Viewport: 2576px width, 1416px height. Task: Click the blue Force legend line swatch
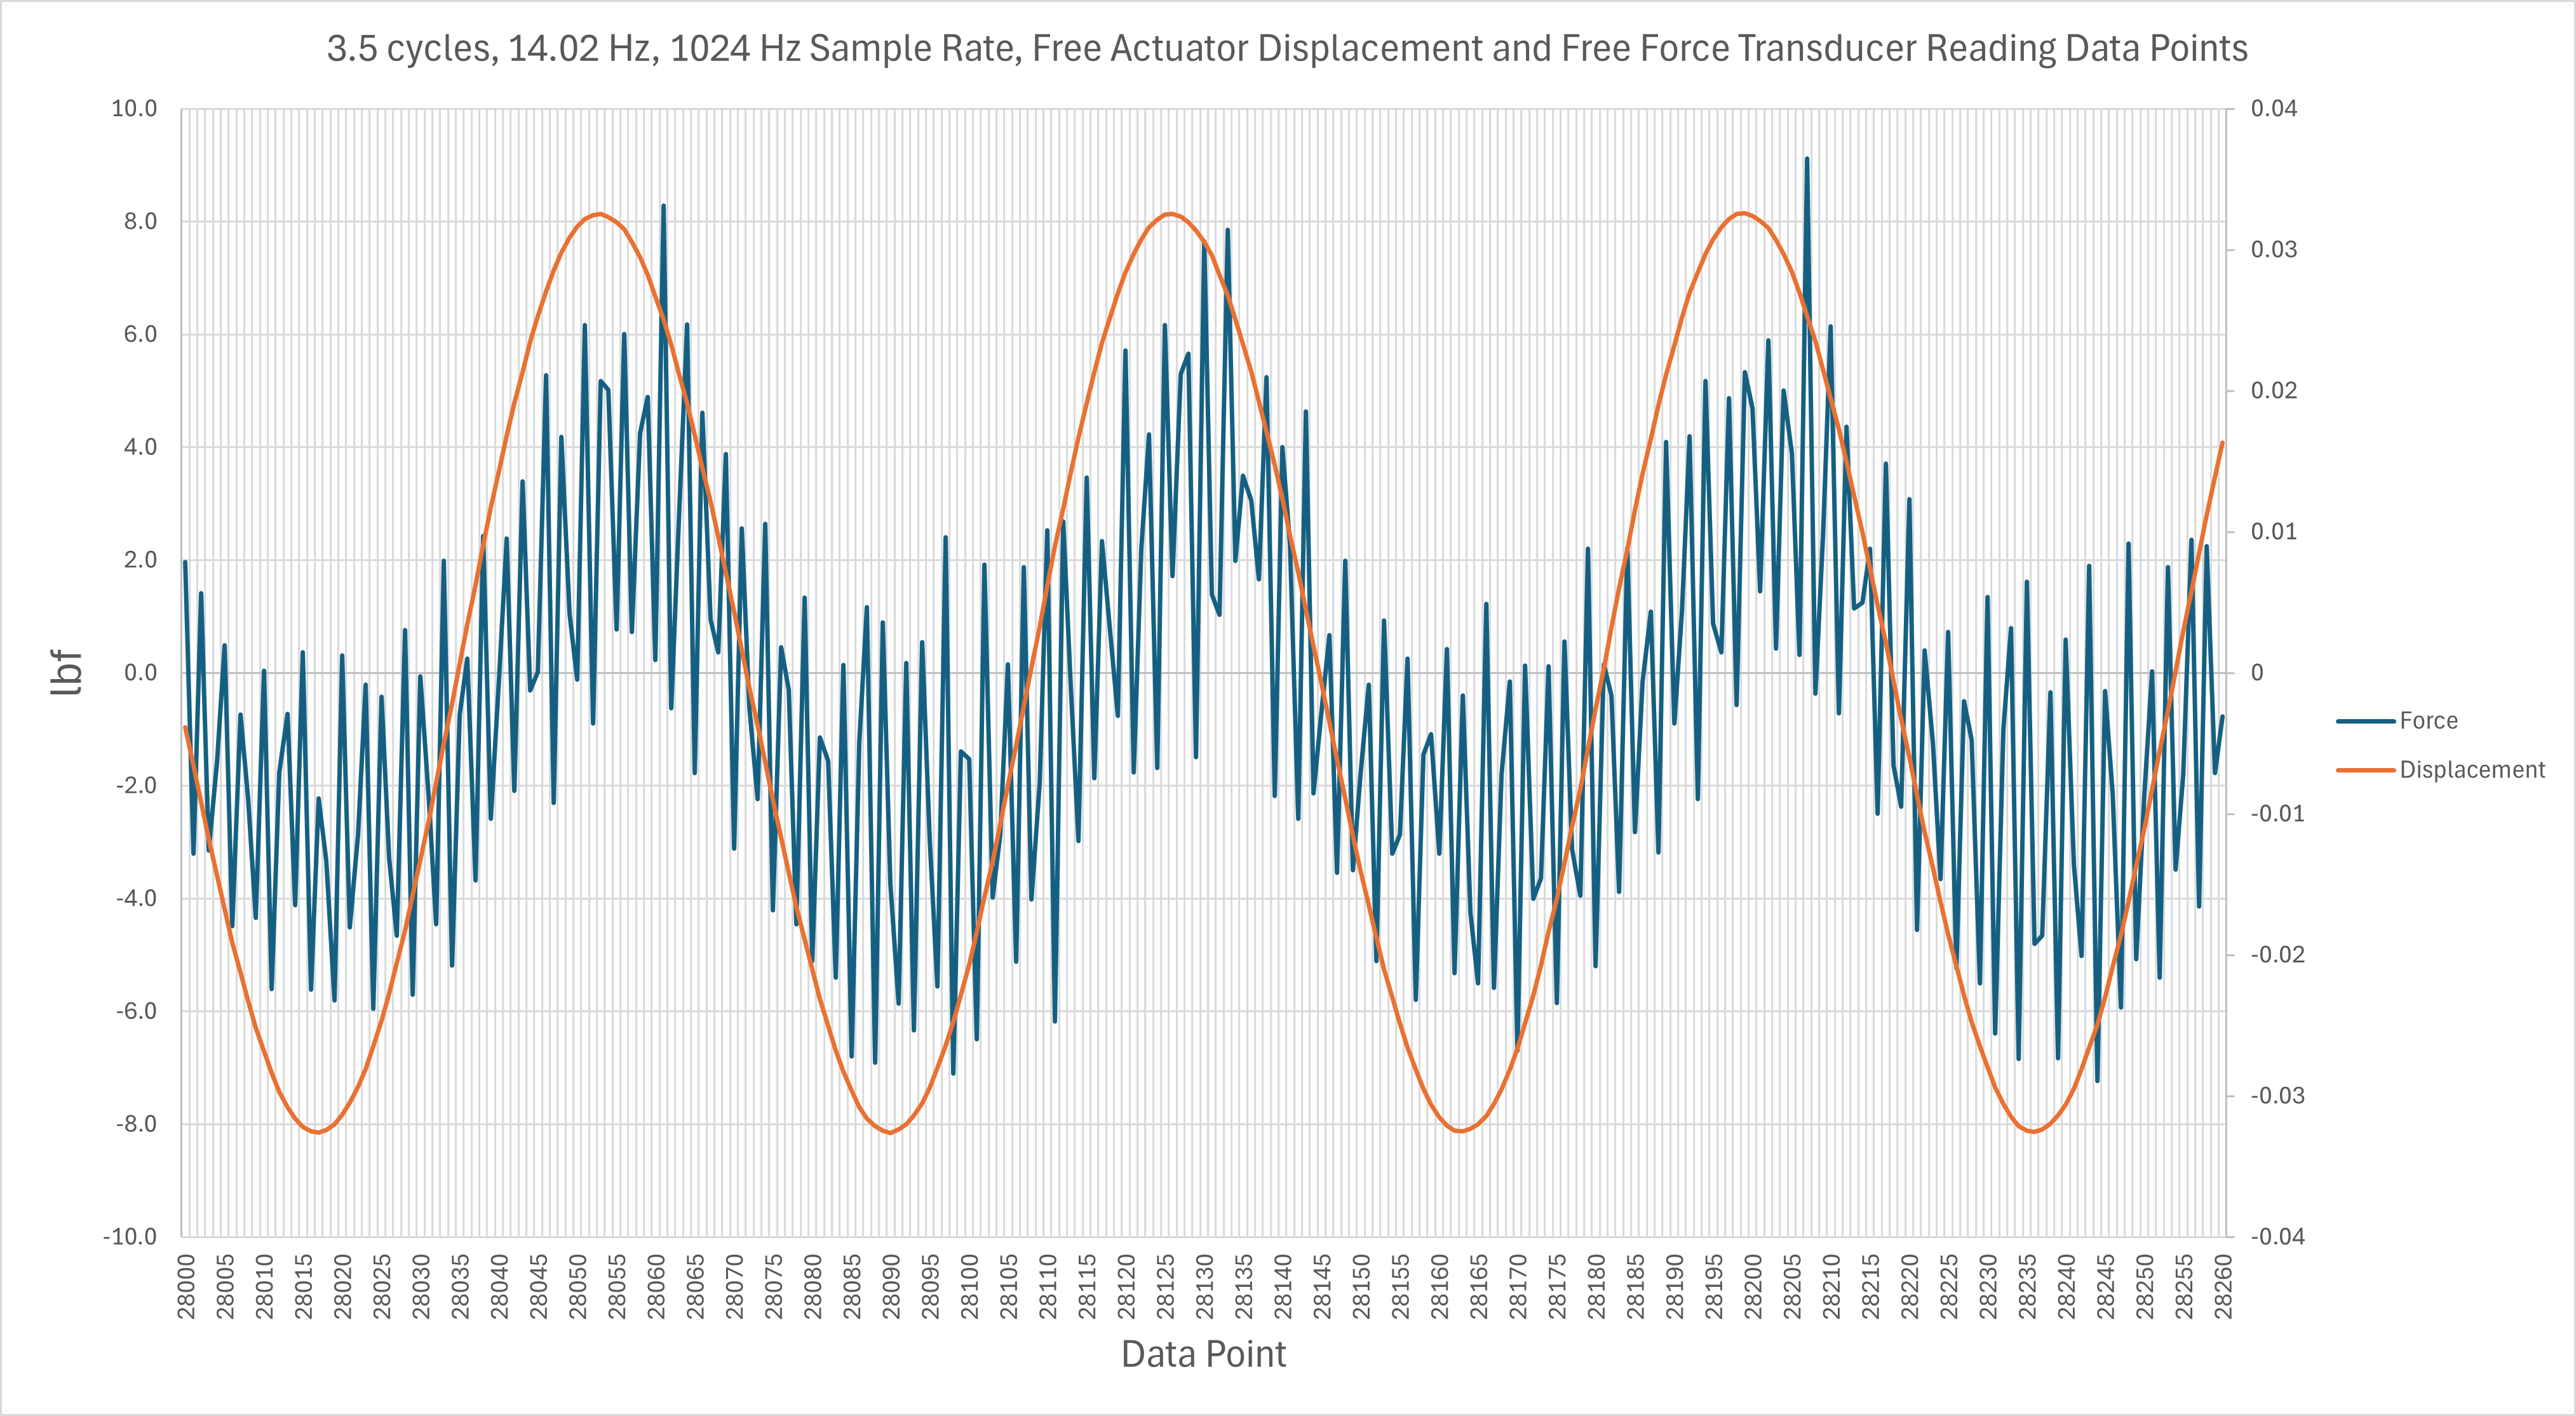(x=2365, y=721)
